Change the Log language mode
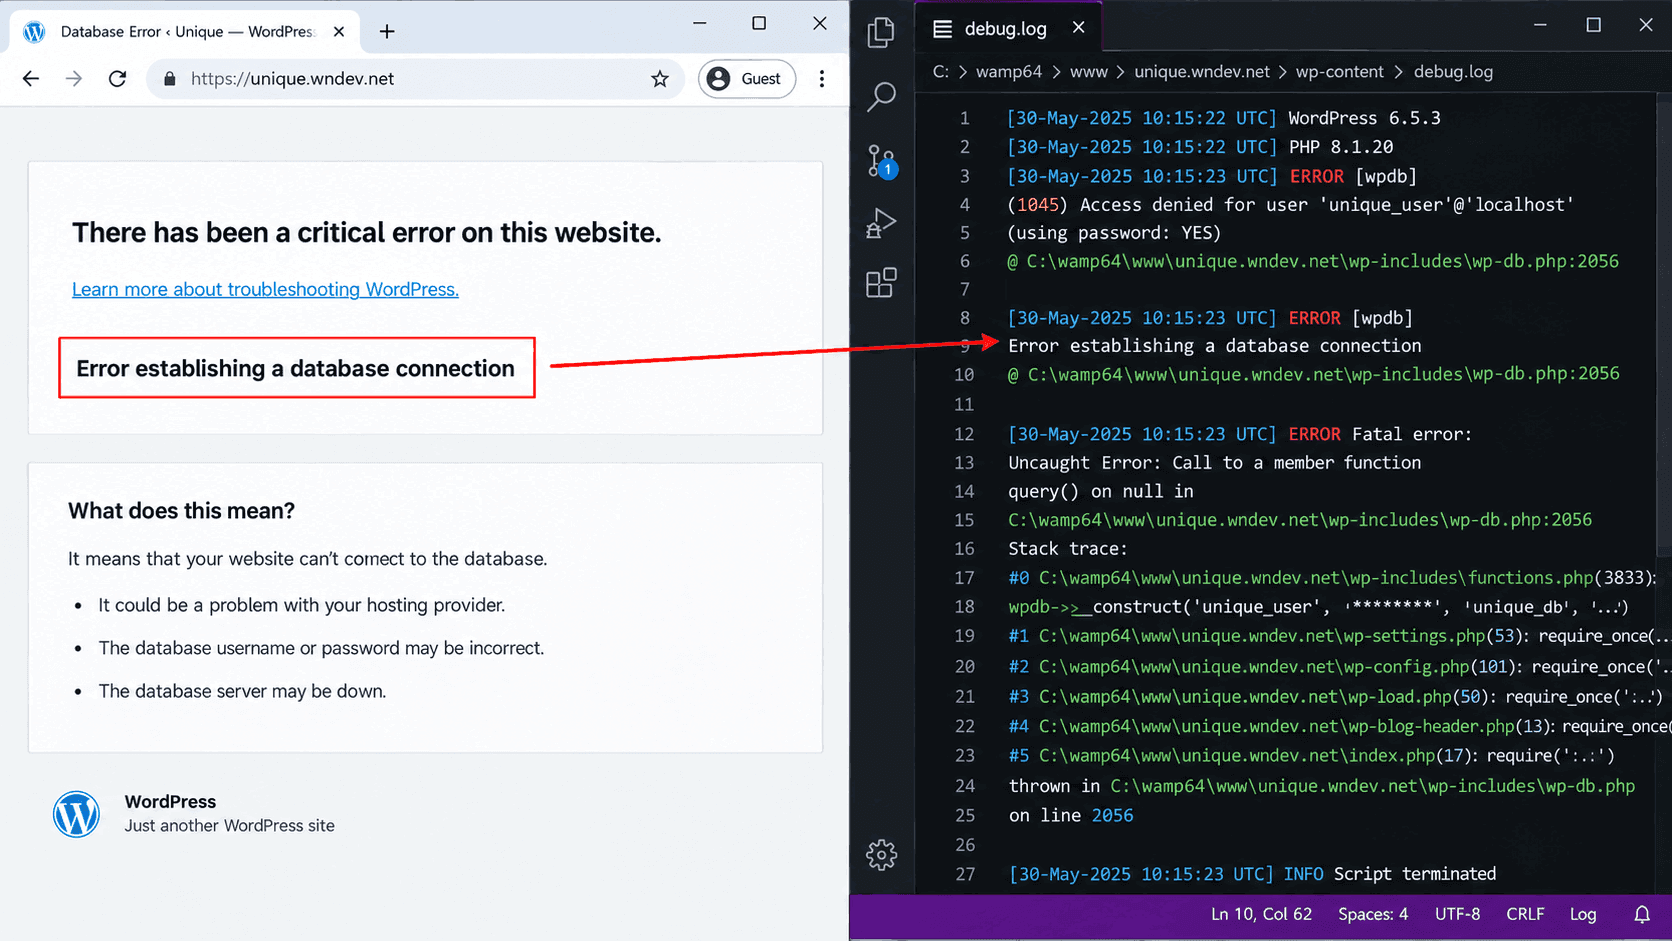1672x941 pixels. [x=1583, y=914]
